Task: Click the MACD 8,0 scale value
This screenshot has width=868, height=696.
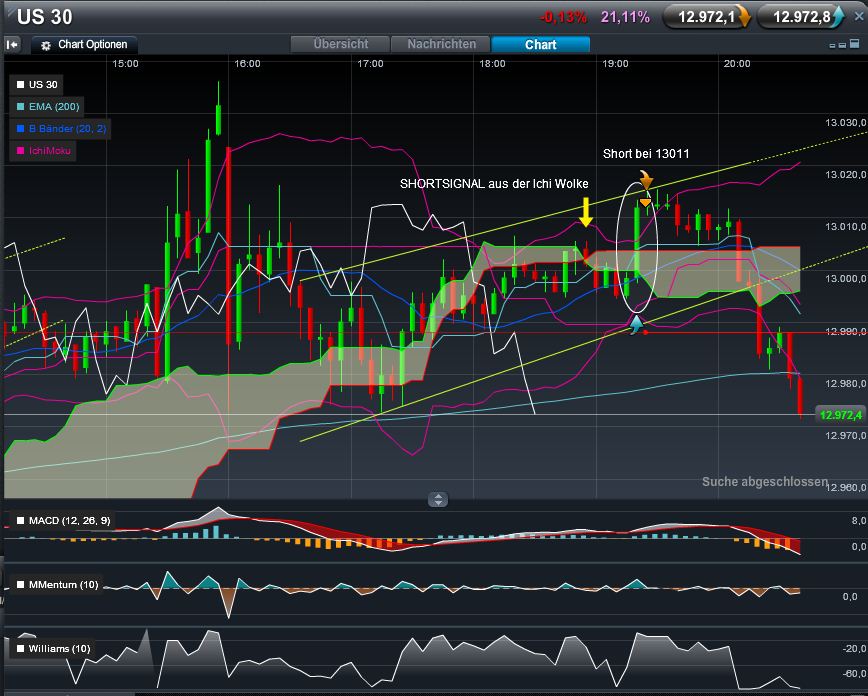Action: (x=859, y=520)
